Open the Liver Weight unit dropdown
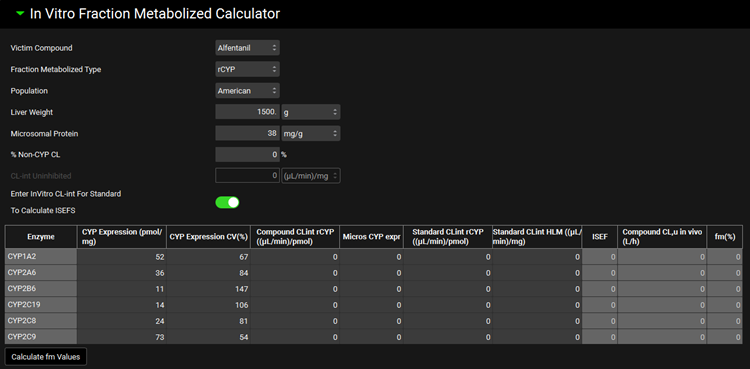Screen dimensions: 750x369 (311, 112)
